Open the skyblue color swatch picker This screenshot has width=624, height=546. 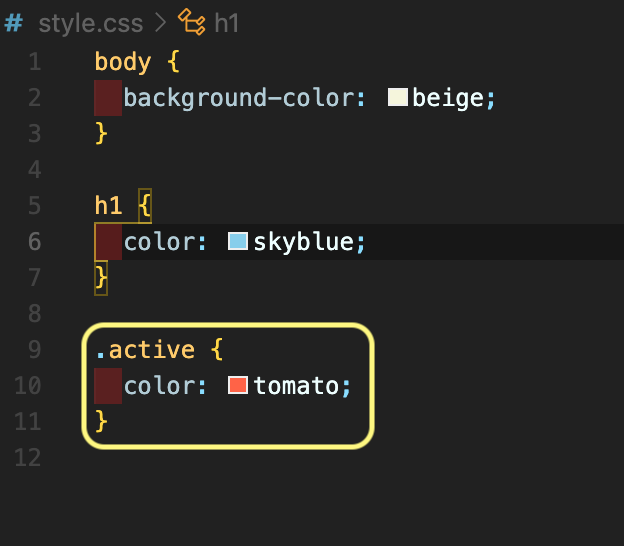click(x=238, y=241)
